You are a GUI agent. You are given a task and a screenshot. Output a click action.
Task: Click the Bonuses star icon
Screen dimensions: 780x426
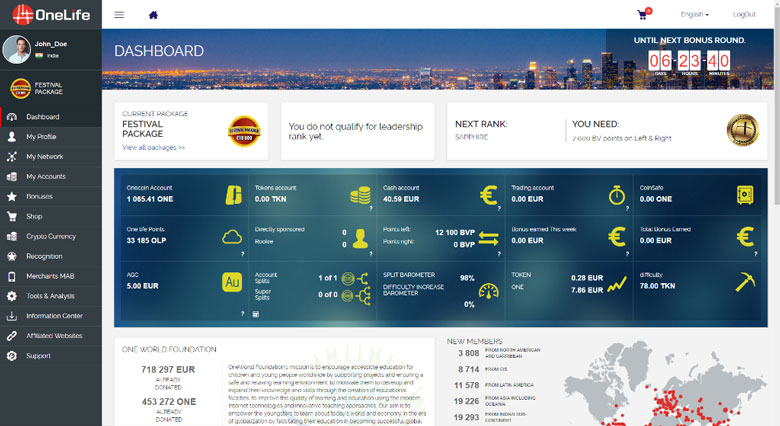12,197
